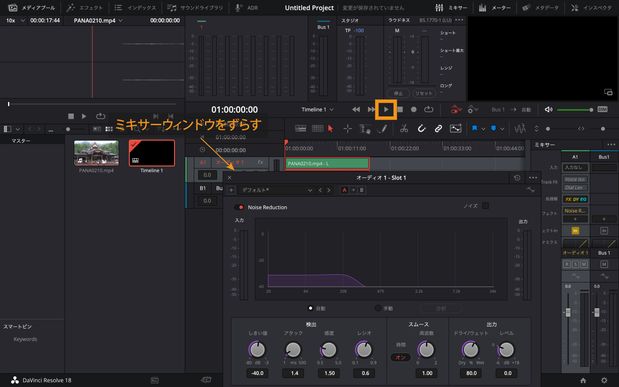This screenshot has width=619, height=387.
Task: Add a blue marker
Action: point(493,129)
